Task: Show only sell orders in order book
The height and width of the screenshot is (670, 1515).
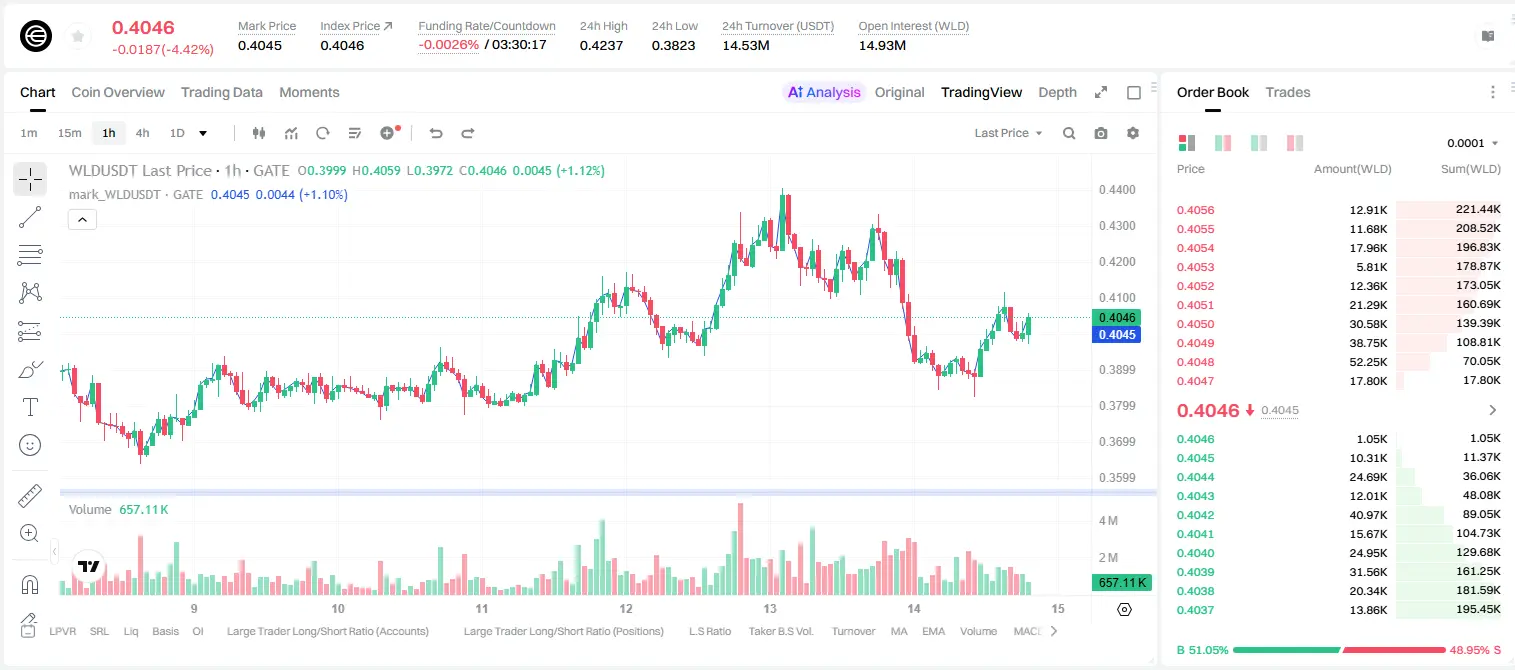Action: [1295, 143]
